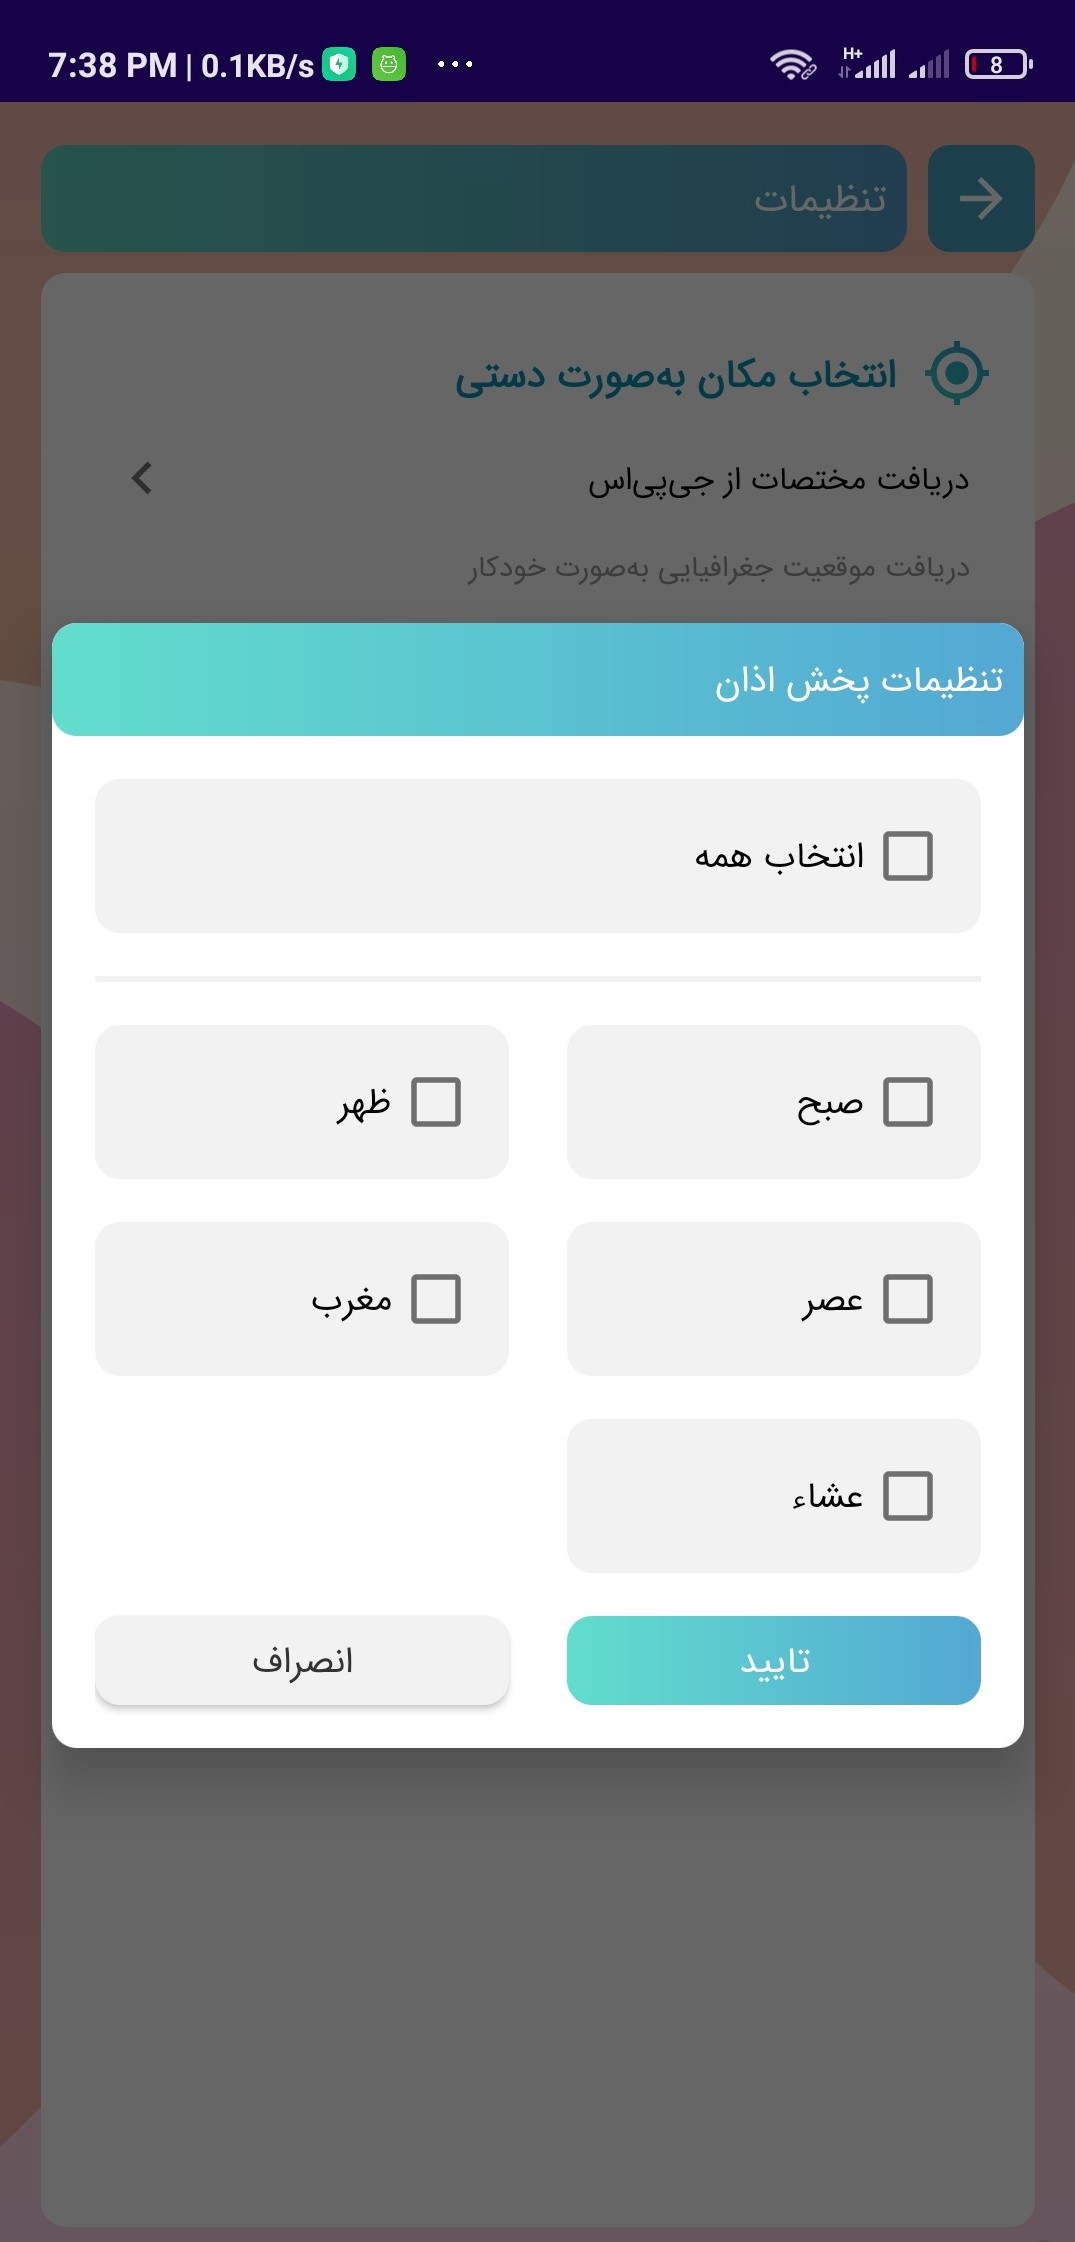
Task: Click the H+ cellular signal icon
Action: pyautogui.click(x=869, y=63)
